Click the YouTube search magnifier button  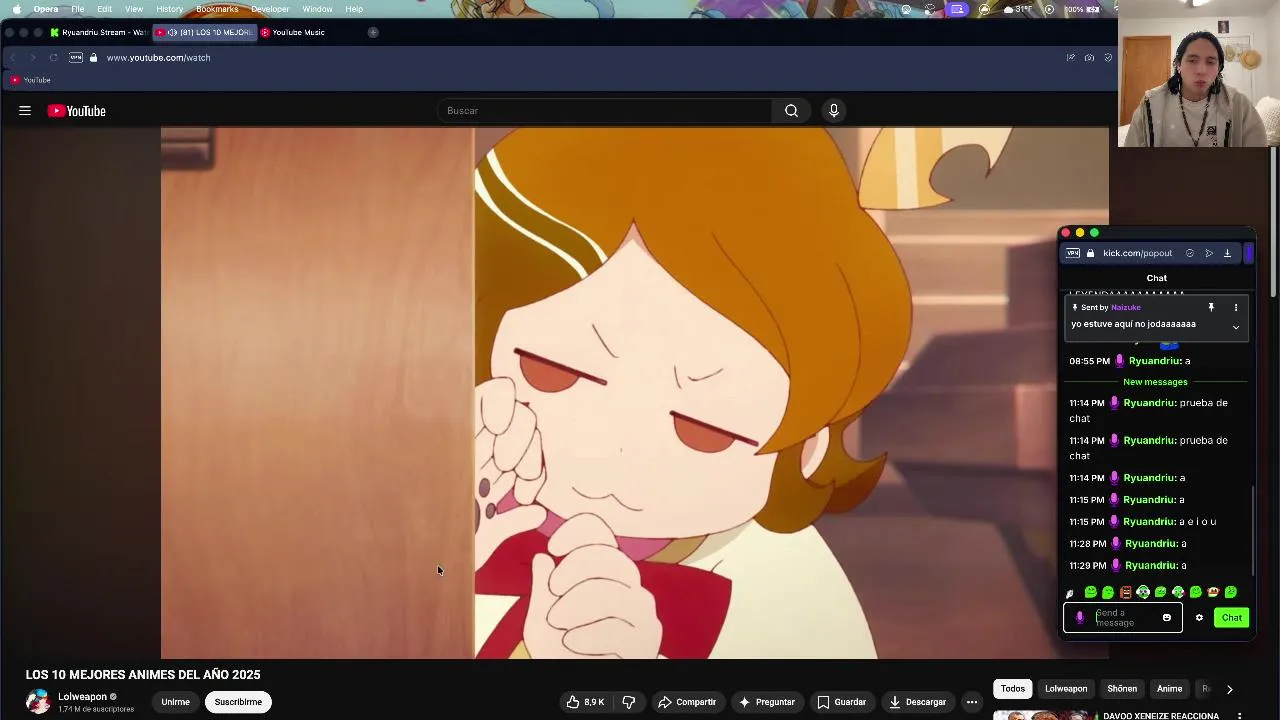[791, 111]
